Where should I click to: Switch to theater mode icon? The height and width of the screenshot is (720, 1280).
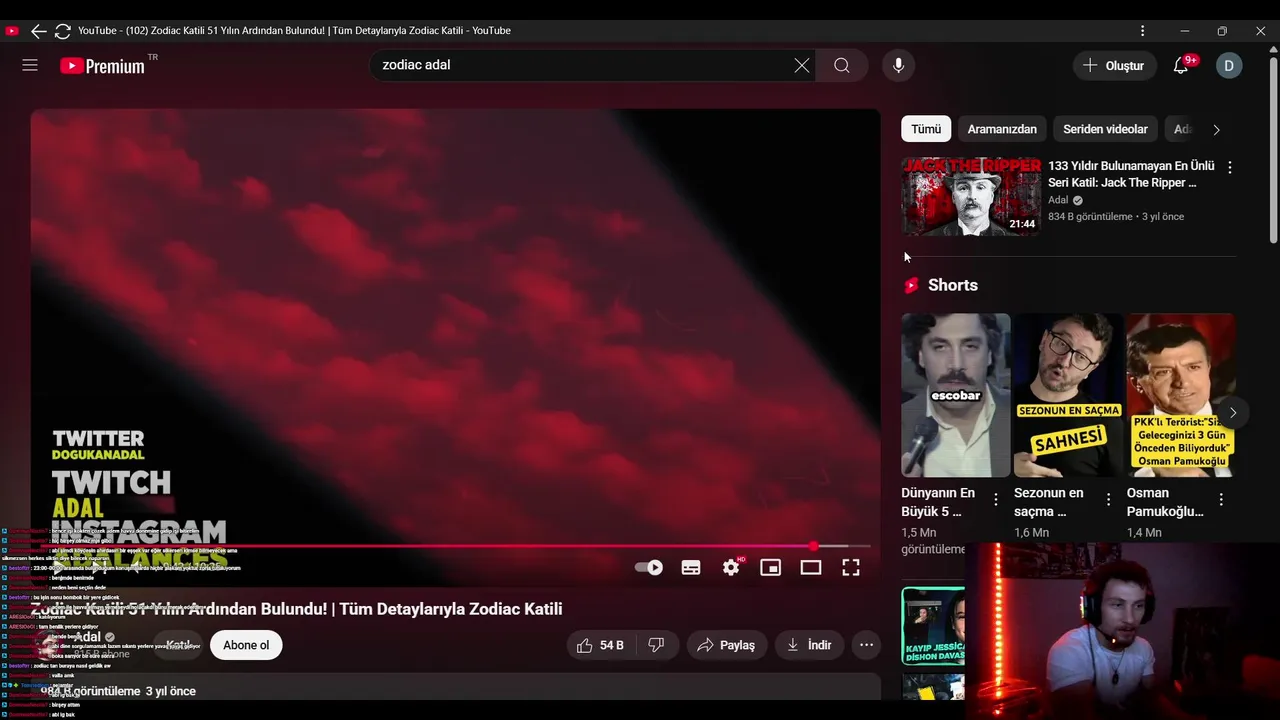tap(811, 568)
